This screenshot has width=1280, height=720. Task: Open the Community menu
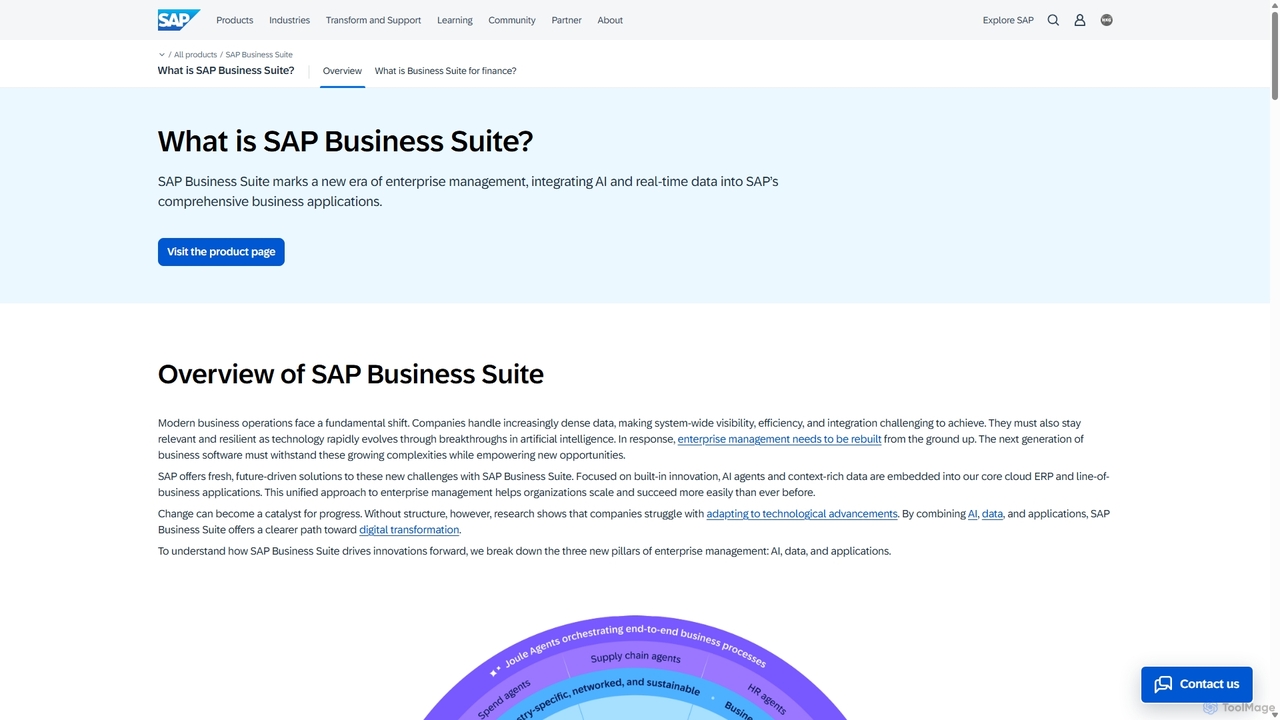[512, 20]
